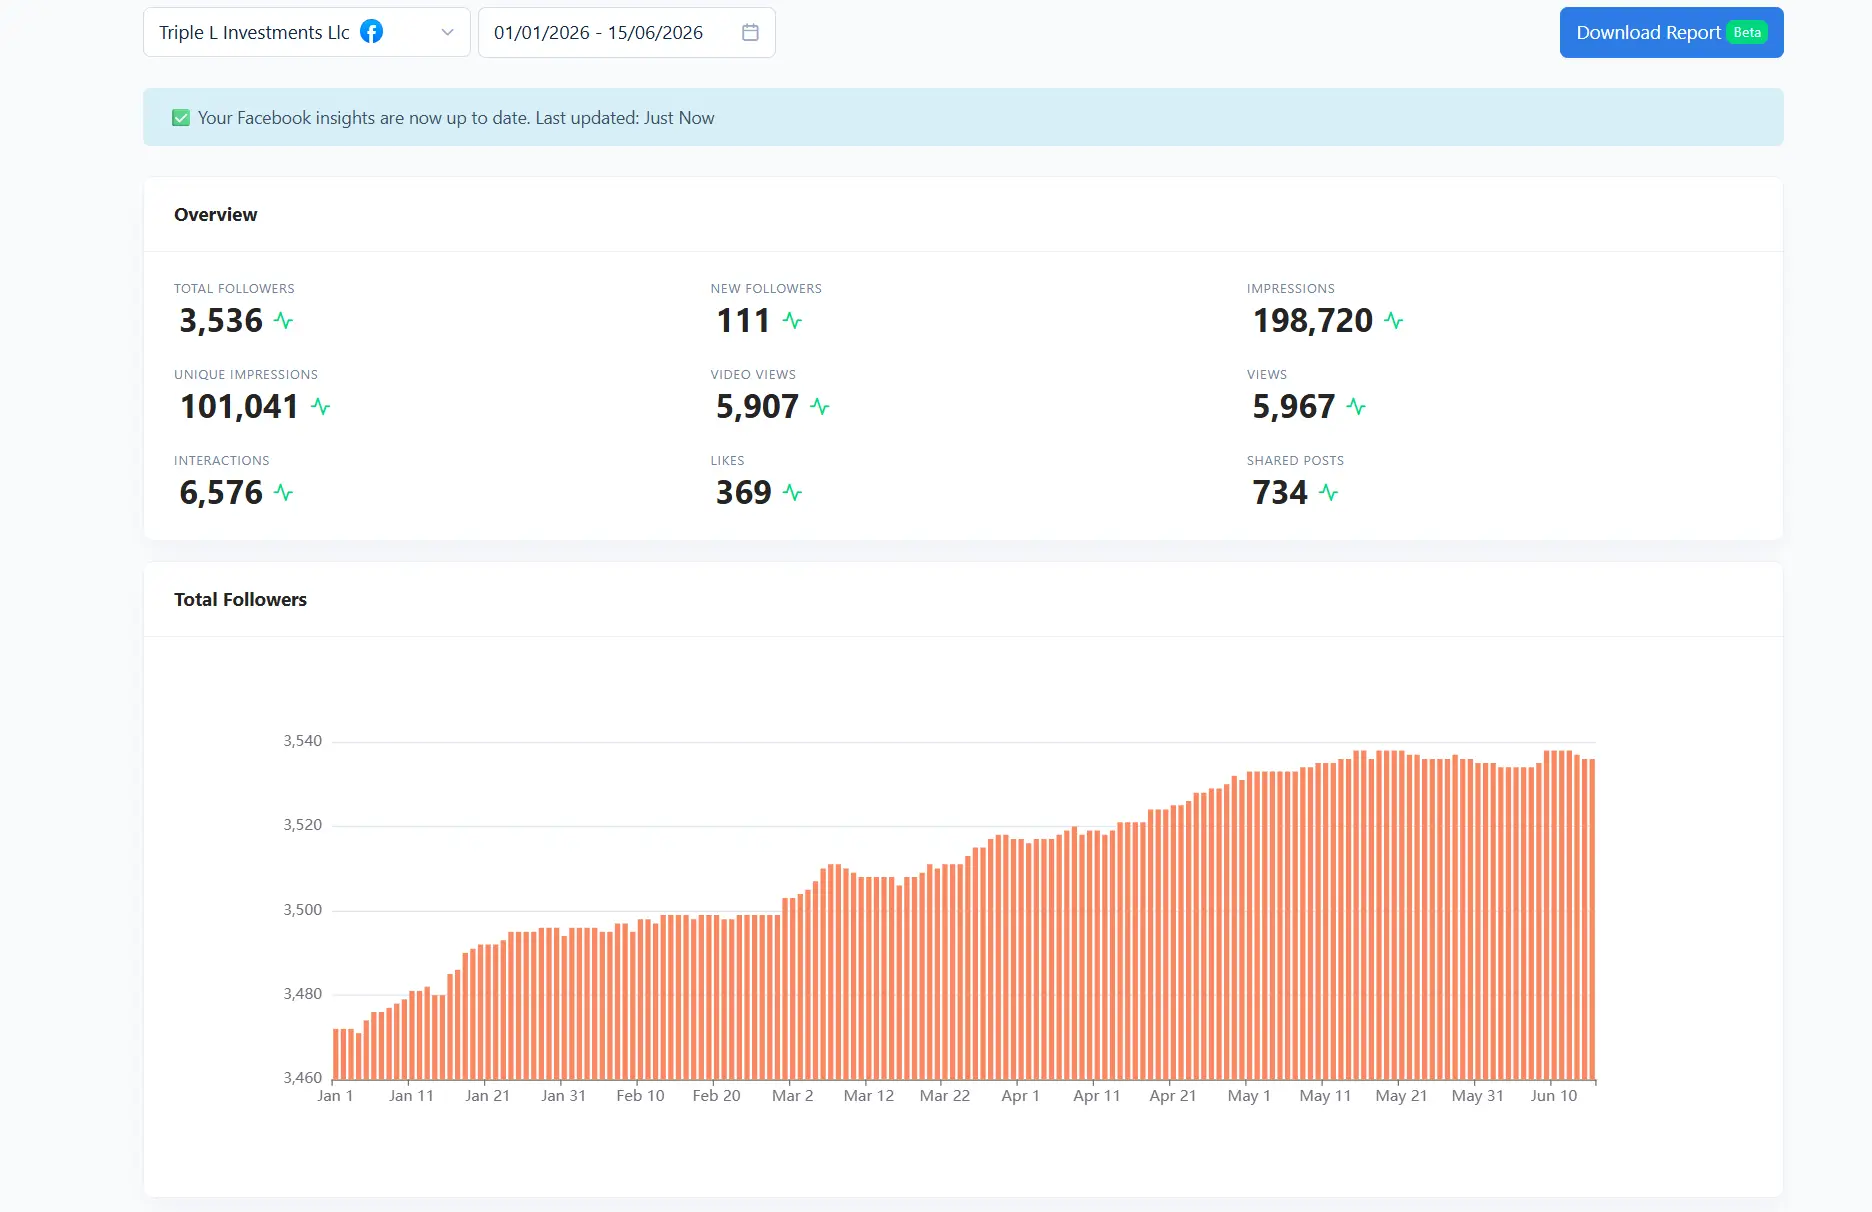Image resolution: width=1872 pixels, height=1212 pixels.
Task: Select the Total Followers value 3,536
Action: coord(221,321)
